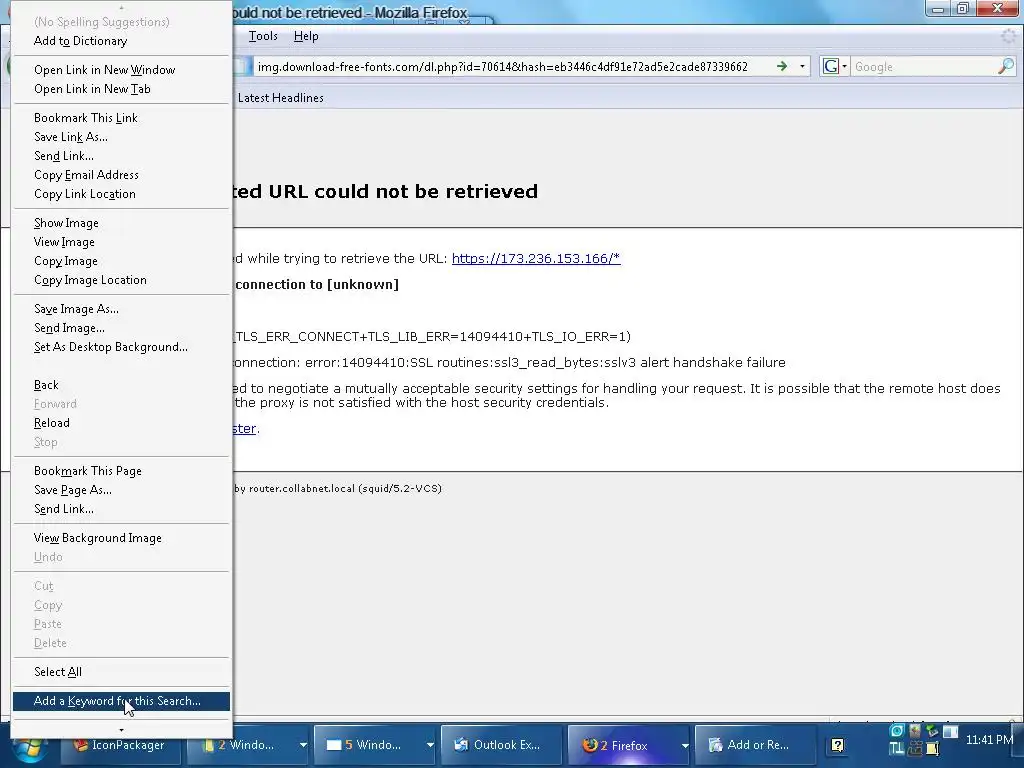1024x768 pixels.
Task: Choose Add to Dictionary
Action: pyautogui.click(x=121, y=40)
